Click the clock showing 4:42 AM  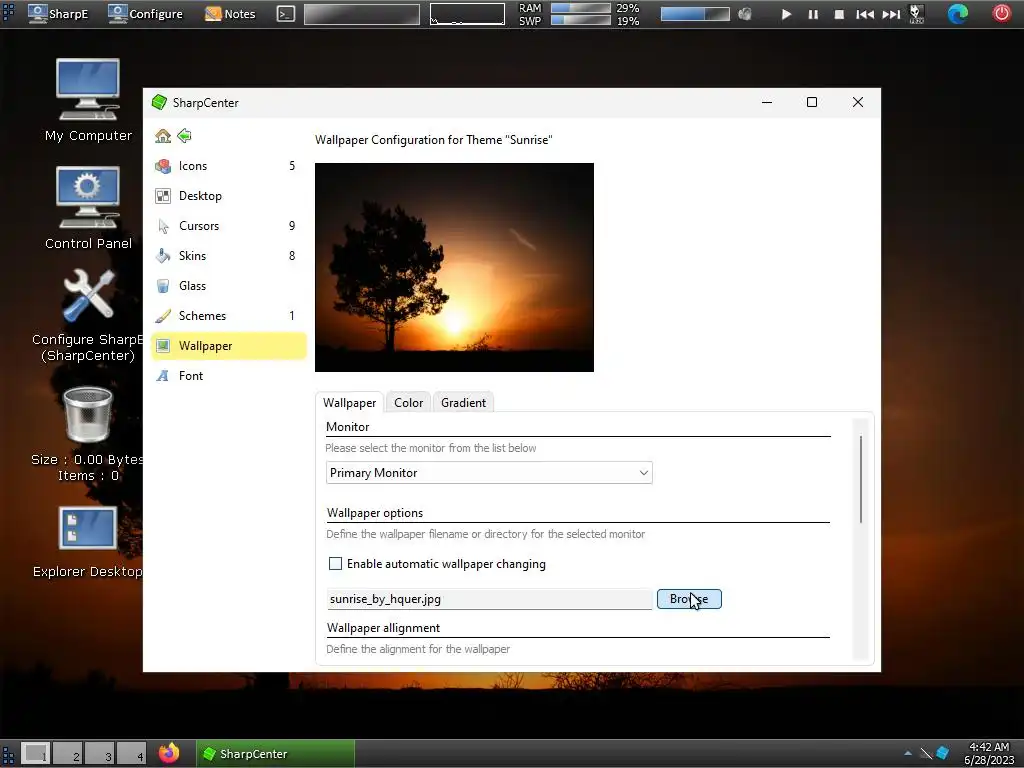[988, 754]
